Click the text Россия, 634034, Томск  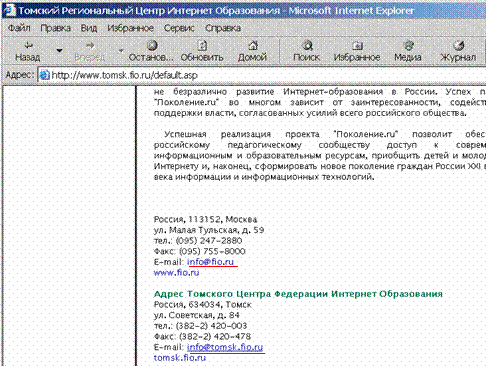coord(203,305)
